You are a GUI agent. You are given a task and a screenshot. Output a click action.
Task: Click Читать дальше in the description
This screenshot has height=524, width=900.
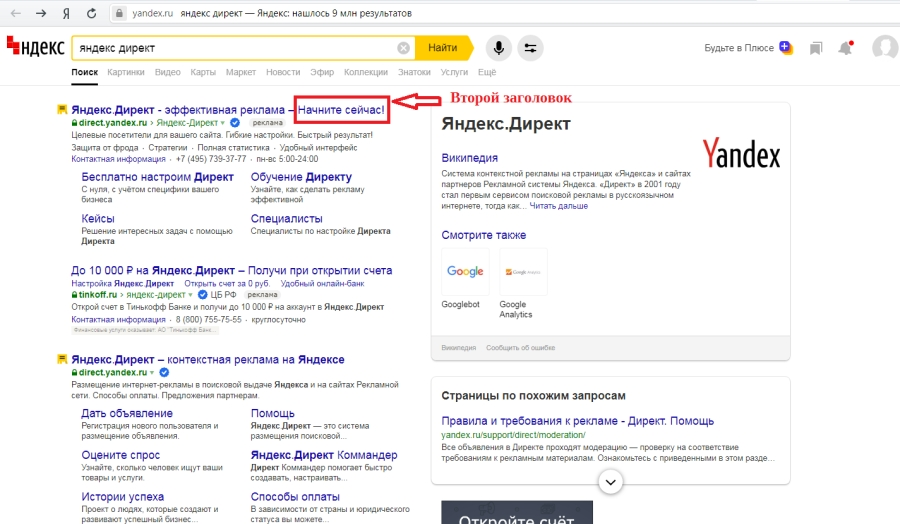pos(558,206)
